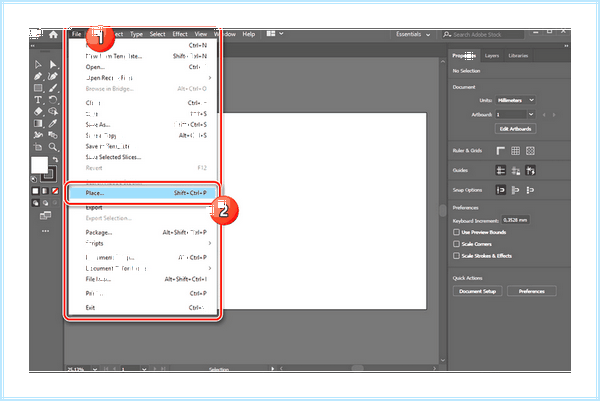Viewport: 600px width, 401px height.
Task: Choose Draw Normal mode
Action: click(x=36, y=203)
